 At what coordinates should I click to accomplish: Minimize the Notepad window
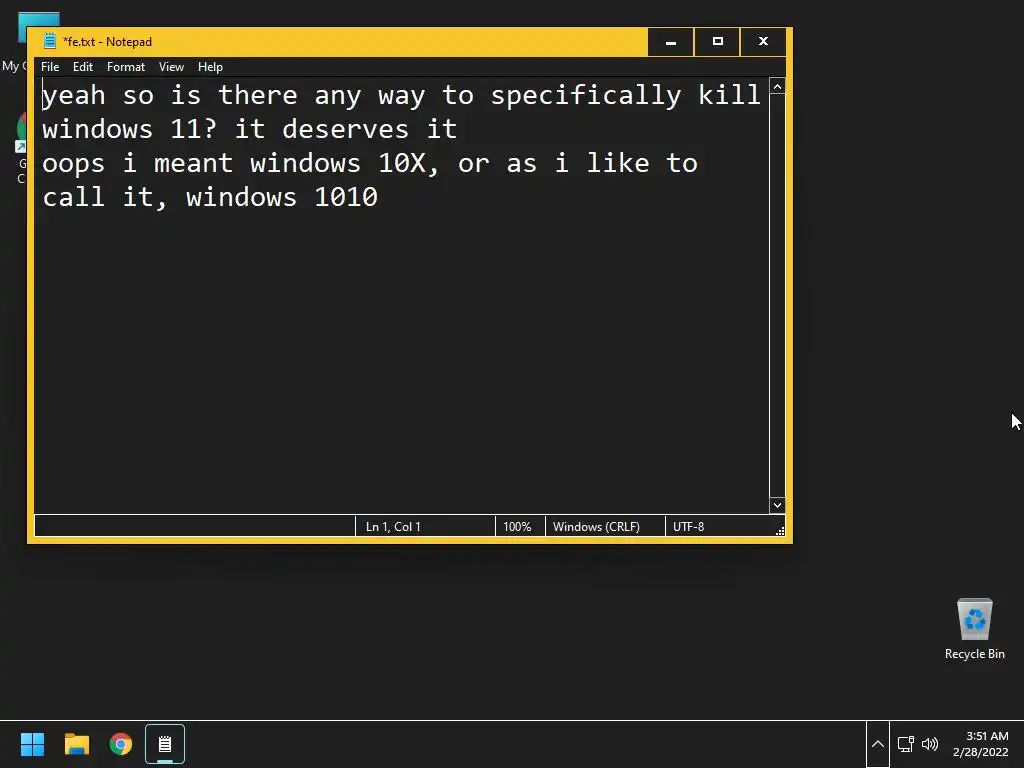pyautogui.click(x=671, y=42)
